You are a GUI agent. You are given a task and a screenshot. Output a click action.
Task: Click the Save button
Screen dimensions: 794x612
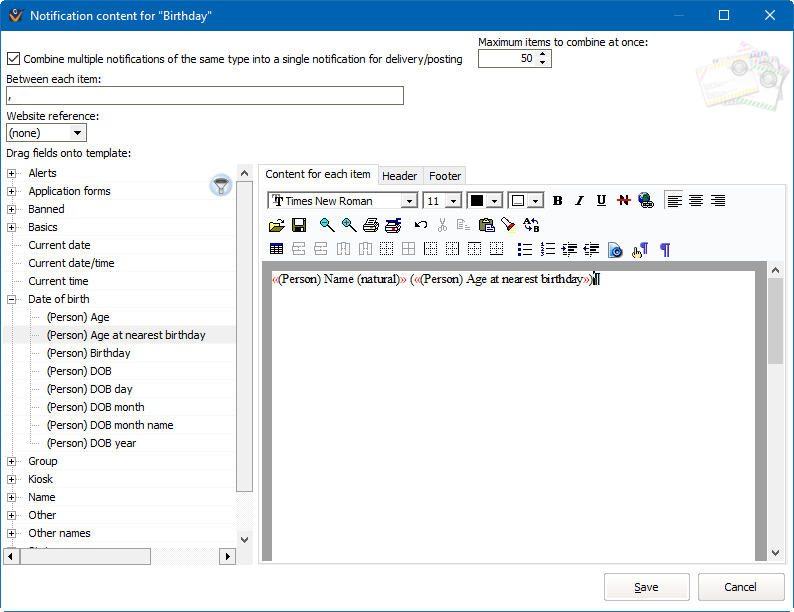[646, 587]
